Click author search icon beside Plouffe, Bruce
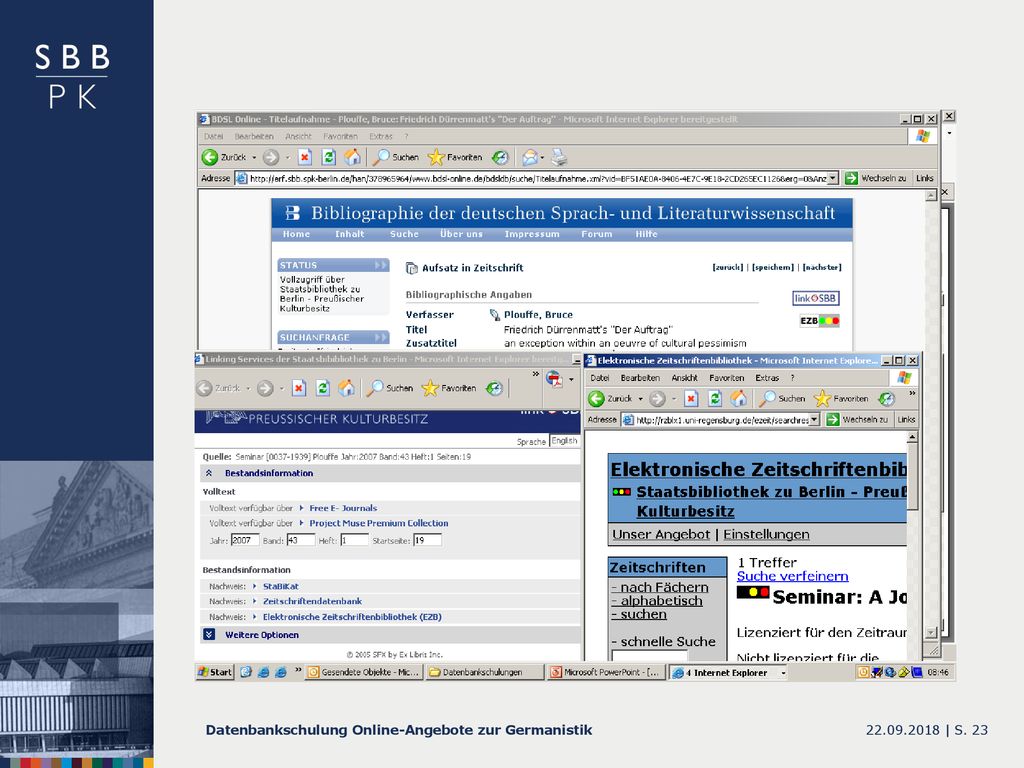 pyautogui.click(x=494, y=315)
